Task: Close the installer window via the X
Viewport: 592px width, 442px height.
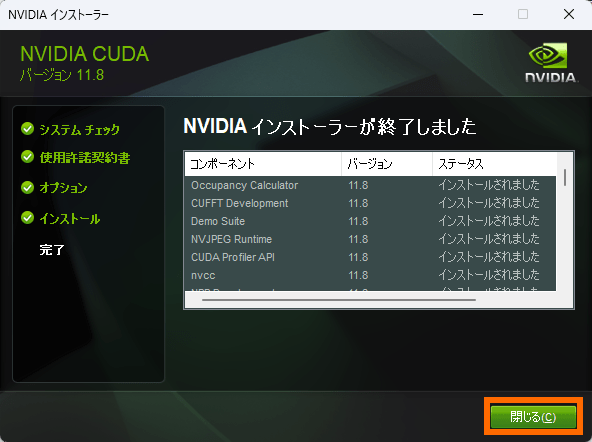Action: pyautogui.click(x=569, y=14)
